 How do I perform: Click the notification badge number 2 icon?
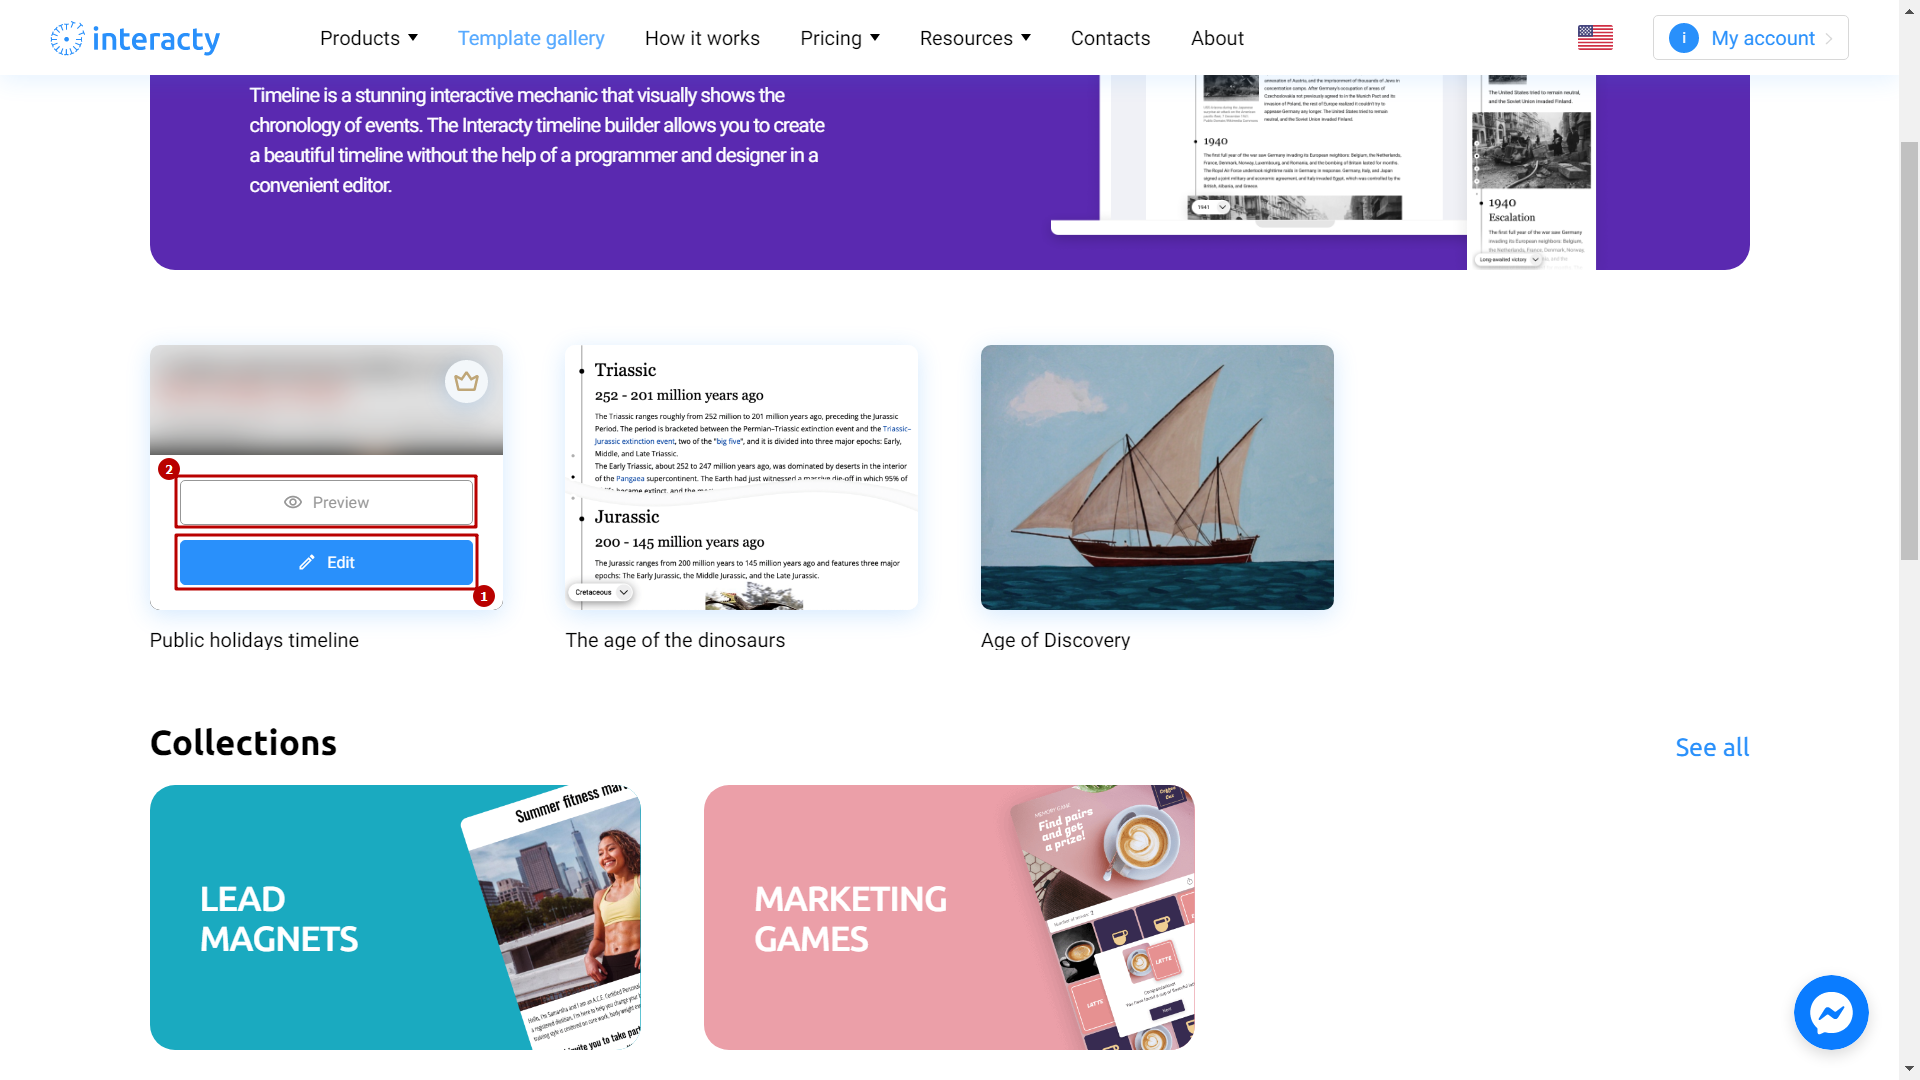(167, 469)
